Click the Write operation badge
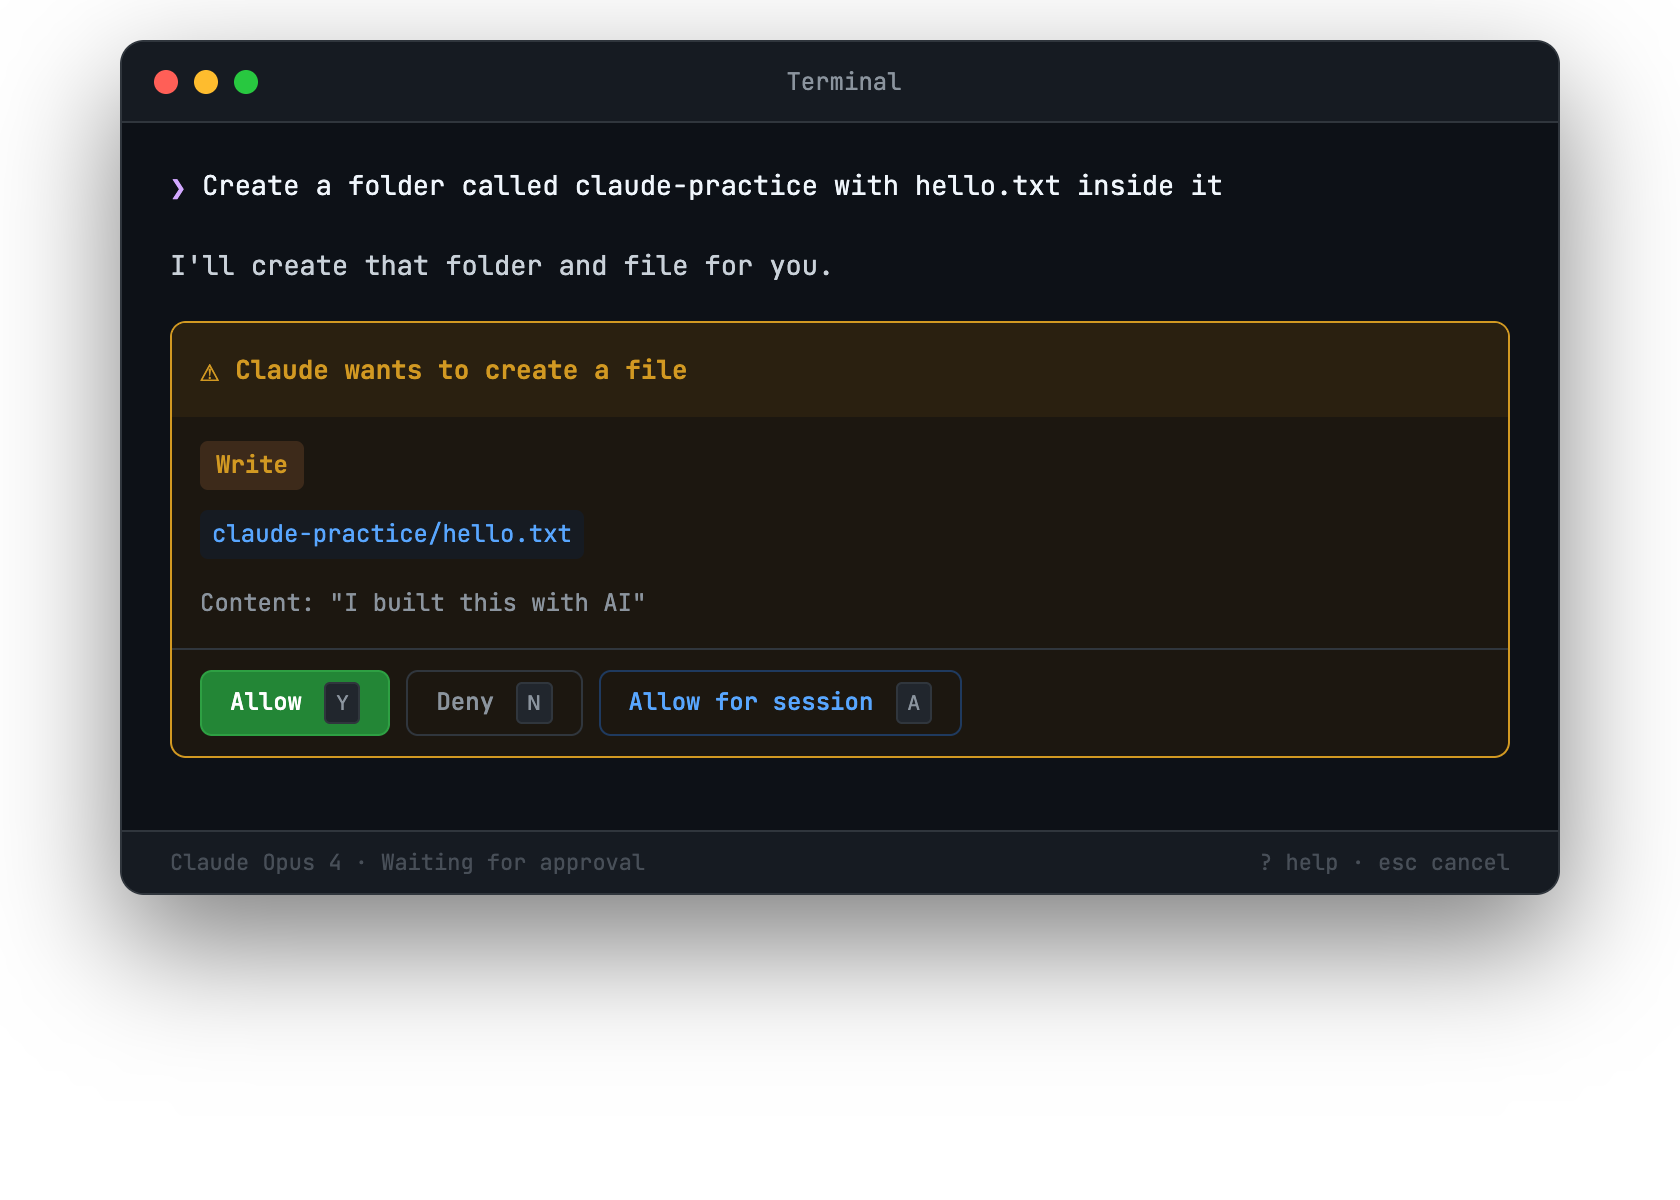This screenshot has width=1680, height=1200. (x=251, y=464)
